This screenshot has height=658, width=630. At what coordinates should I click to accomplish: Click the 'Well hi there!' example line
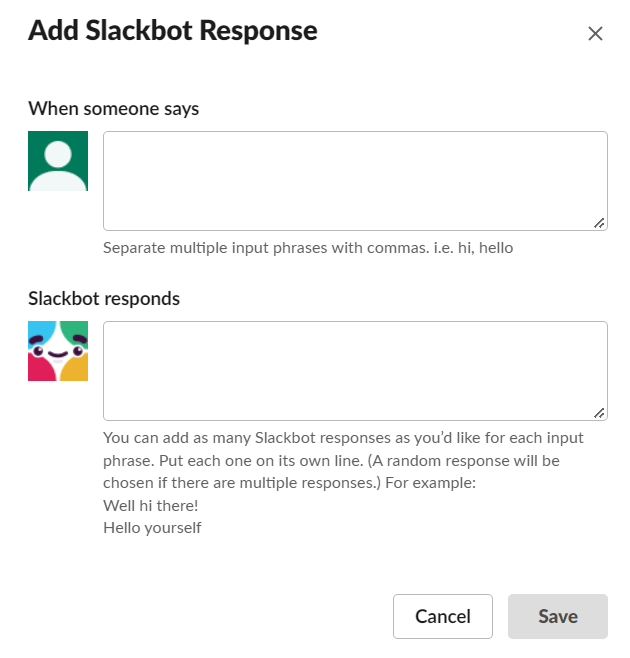pos(150,506)
